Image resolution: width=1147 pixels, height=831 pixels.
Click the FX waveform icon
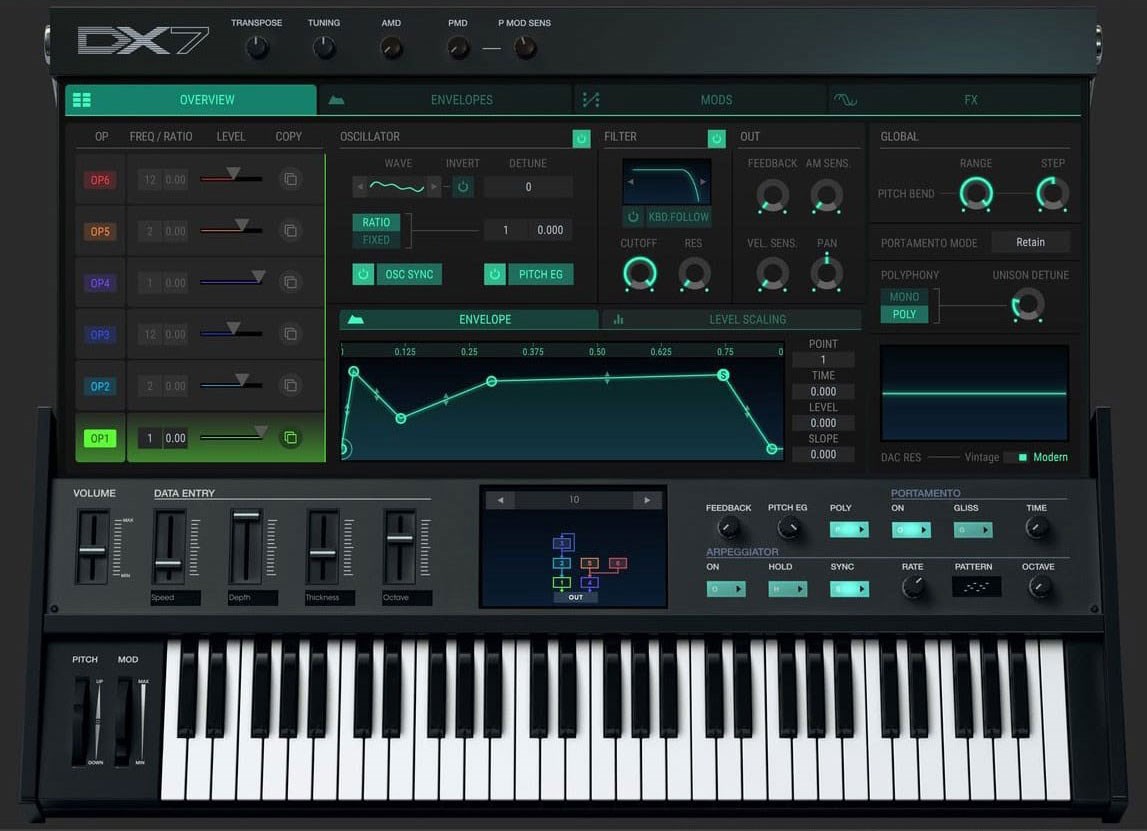tap(845, 99)
